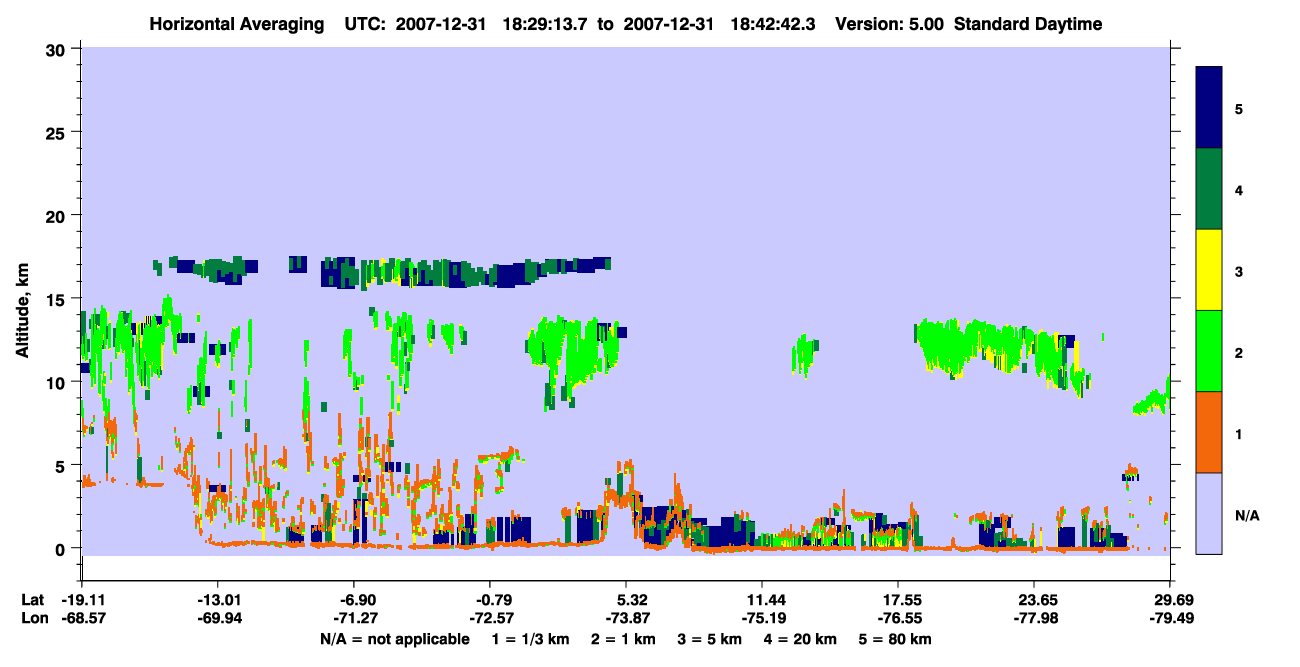Image resolution: width=1300 pixels, height=667 pixels.
Task: Click legend text '5 = 80 km'
Action: click(895, 639)
